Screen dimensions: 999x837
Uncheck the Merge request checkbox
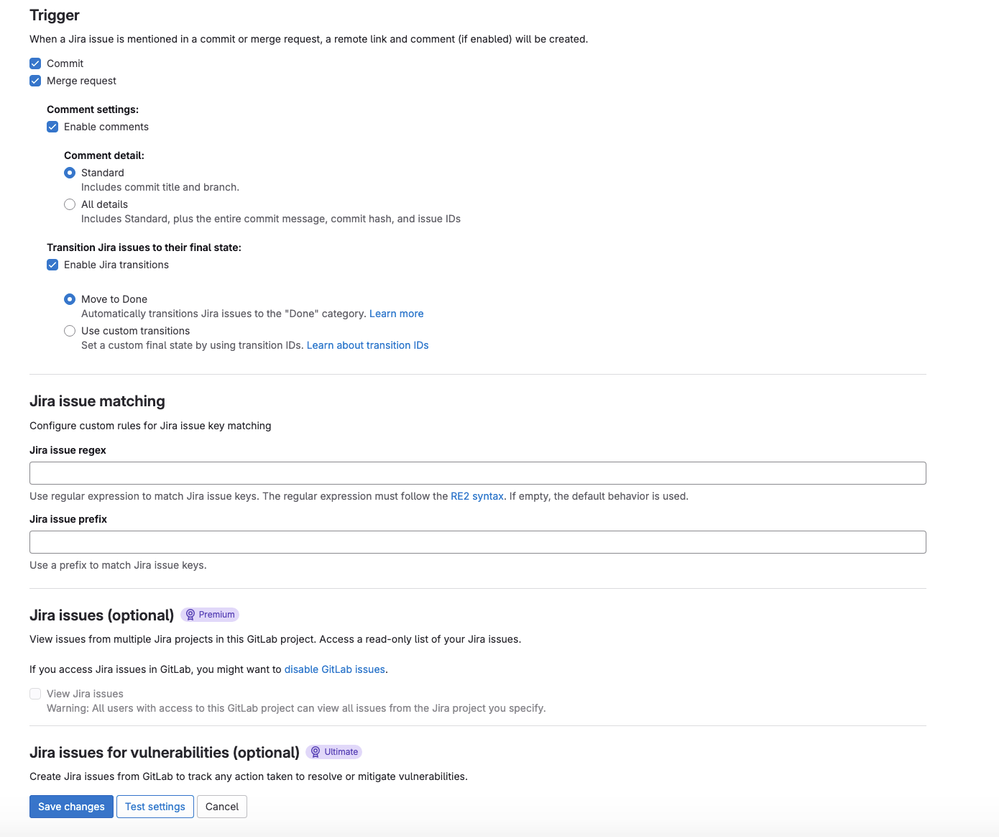point(35,81)
